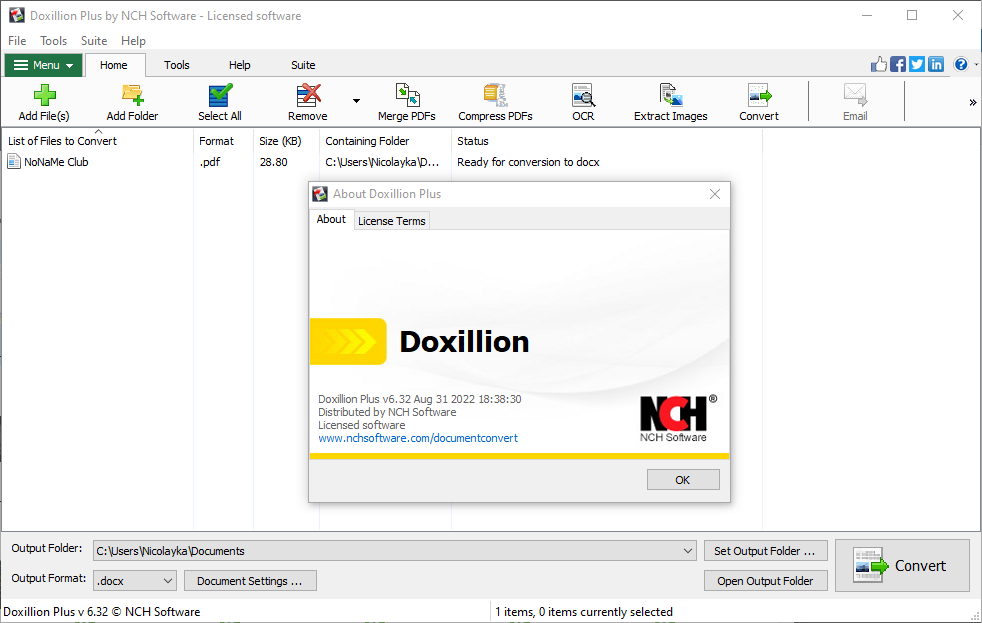
Task: Click the large Convert button at bottom right
Action: (902, 565)
